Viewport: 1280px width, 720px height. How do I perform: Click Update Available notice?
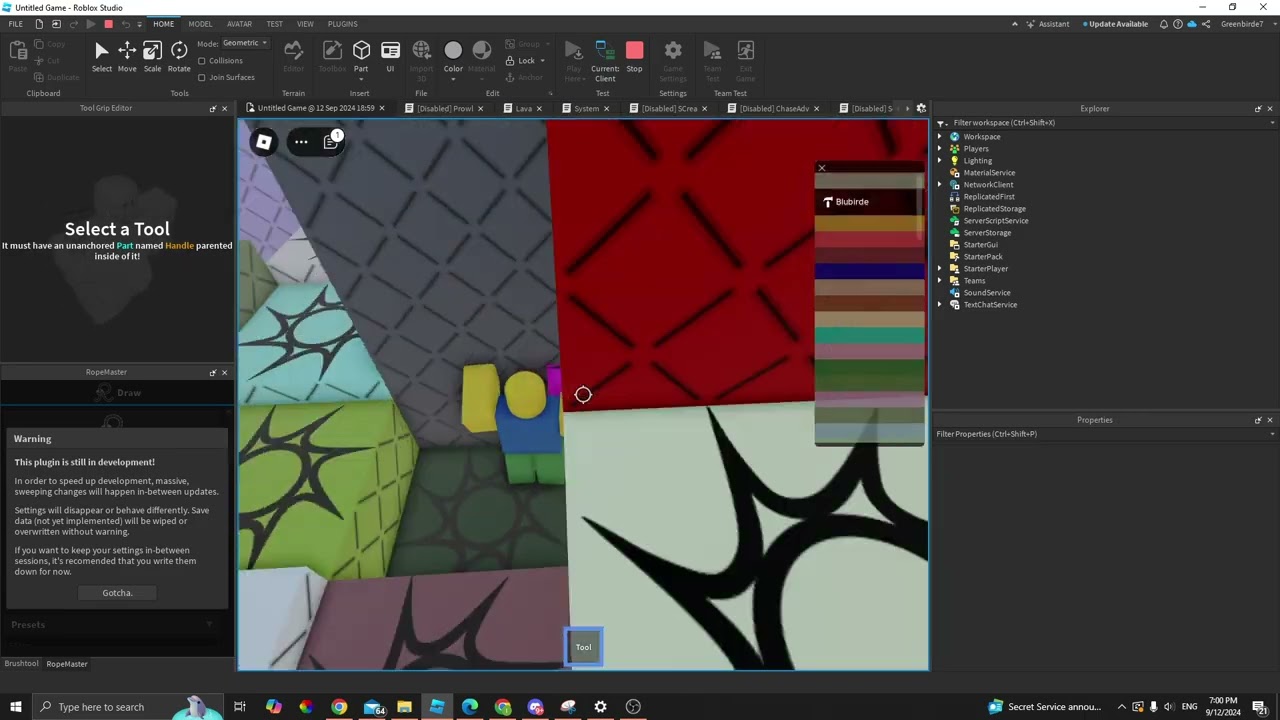(x=1116, y=24)
